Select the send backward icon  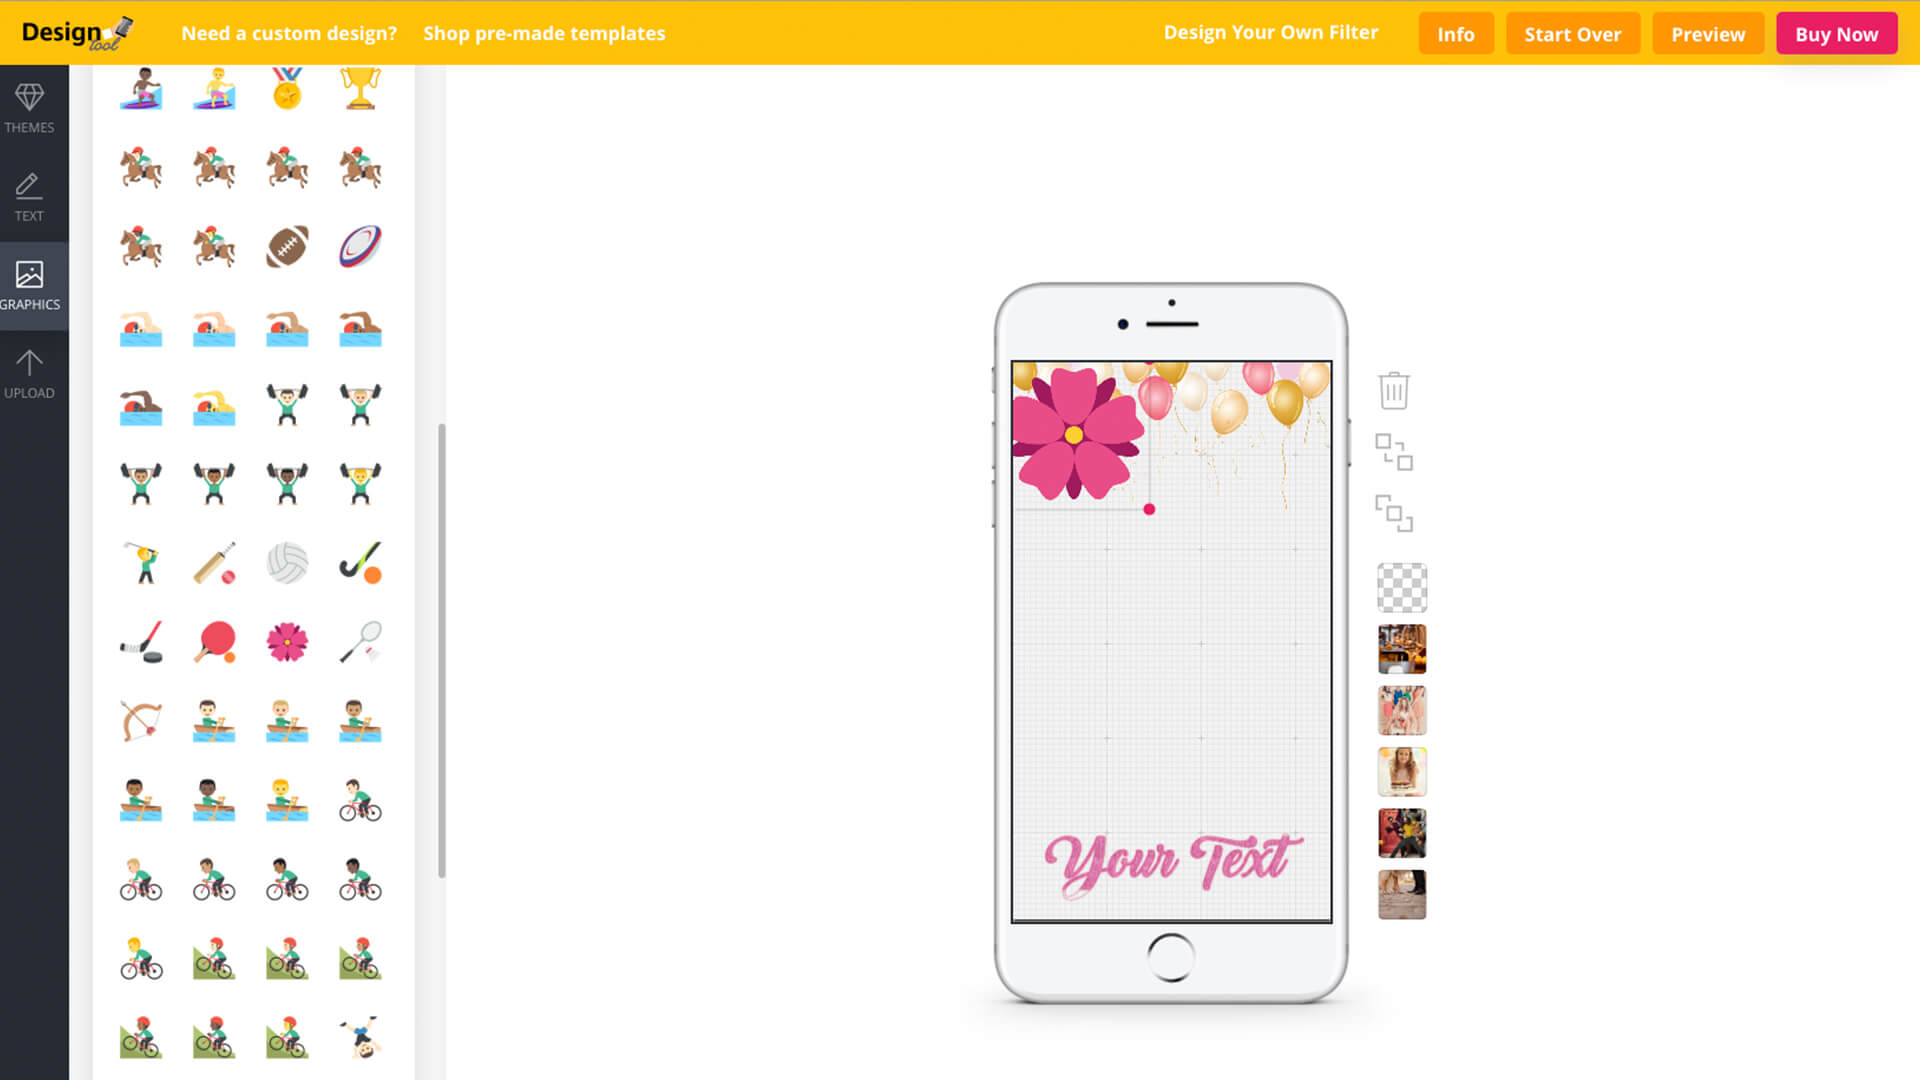[1394, 512]
